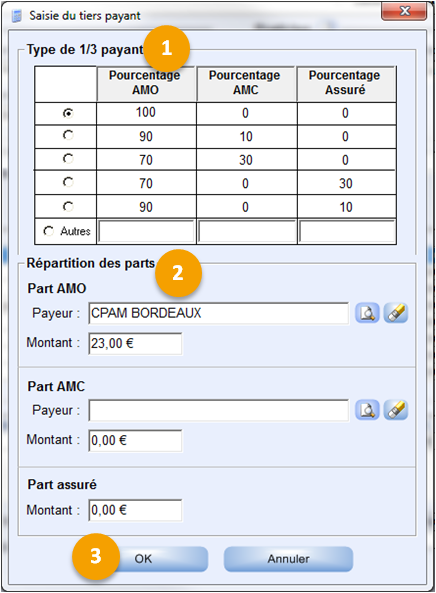This screenshot has width=436, height=593.
Task: Select the 100 / 0 / 0 radio option
Action: coord(68,113)
